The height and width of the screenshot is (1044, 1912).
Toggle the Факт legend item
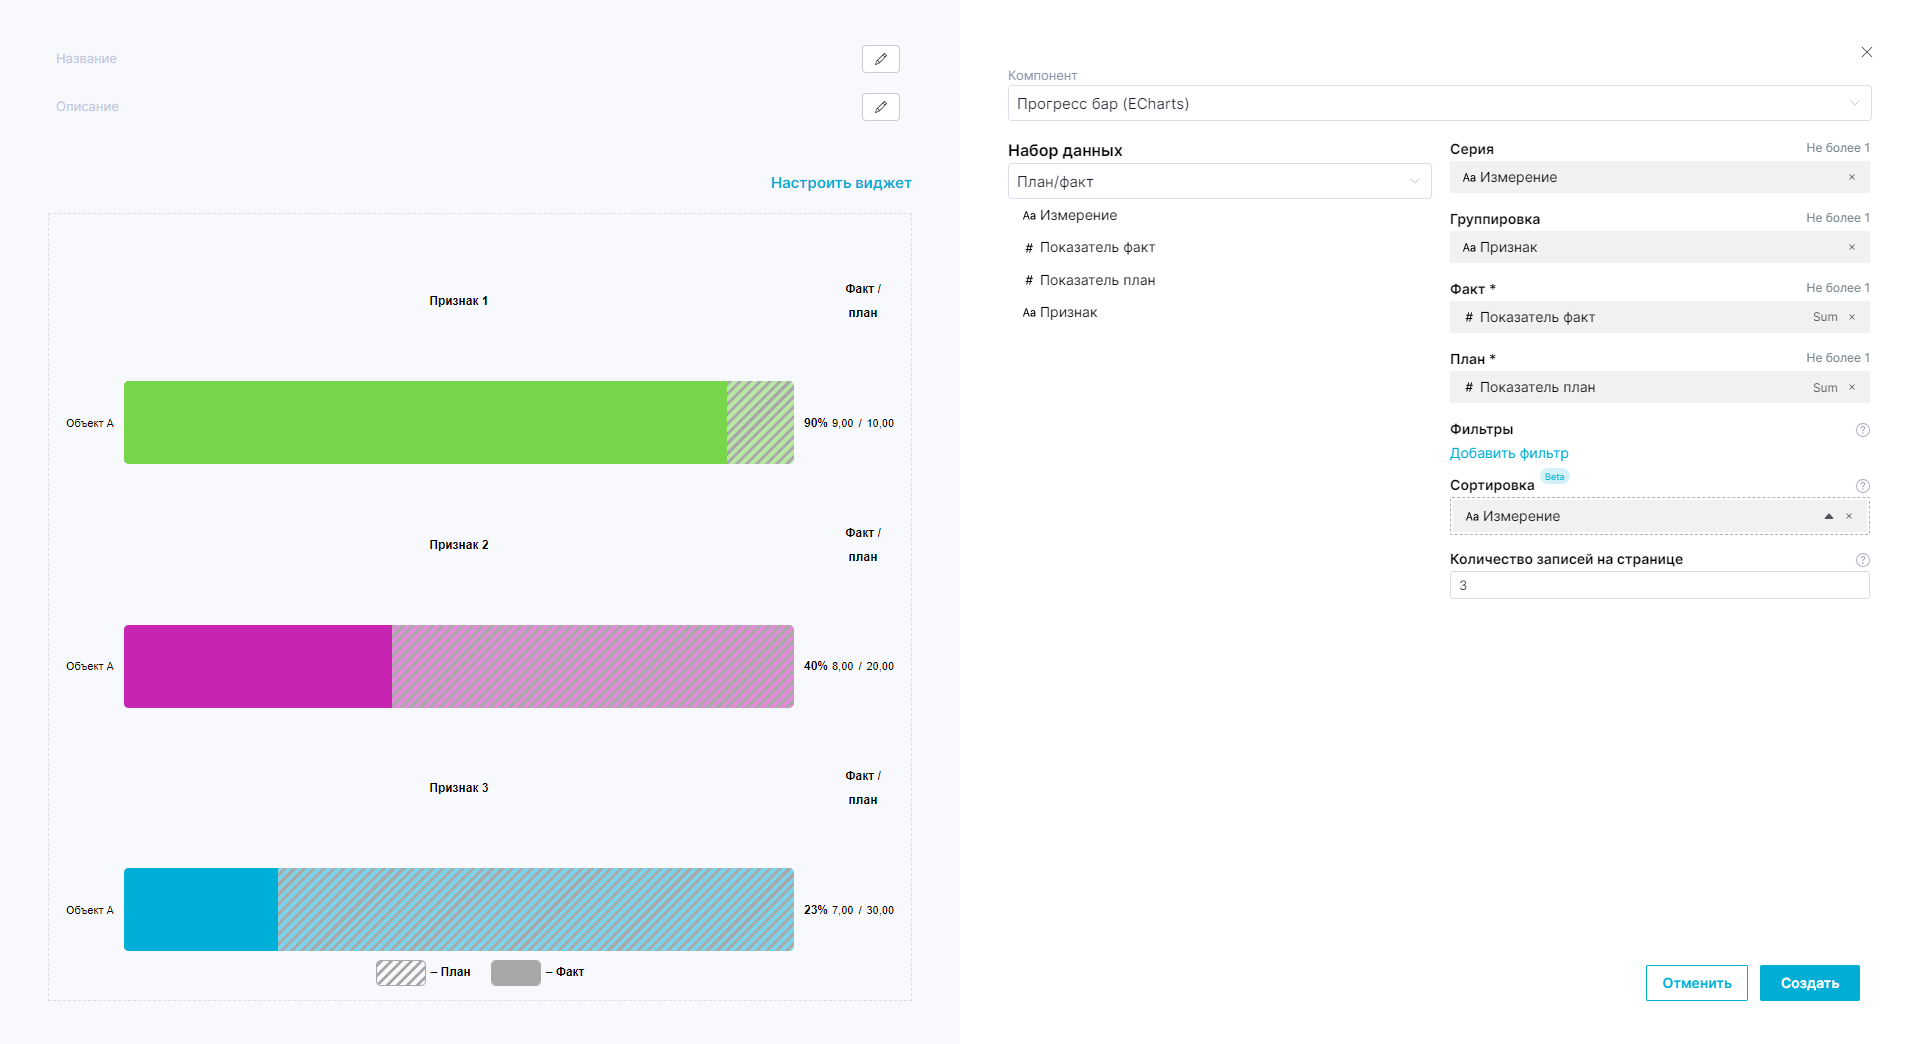pyautogui.click(x=537, y=972)
